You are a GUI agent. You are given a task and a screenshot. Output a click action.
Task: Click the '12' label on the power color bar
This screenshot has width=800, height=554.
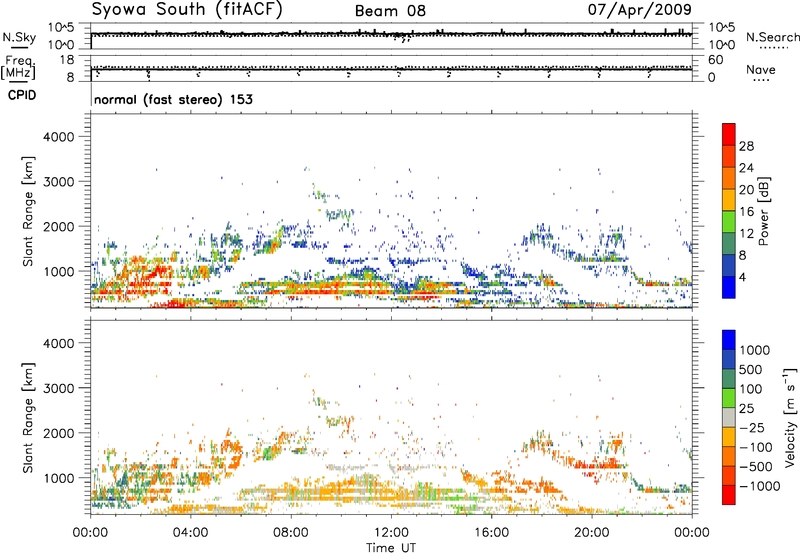pyautogui.click(x=746, y=234)
